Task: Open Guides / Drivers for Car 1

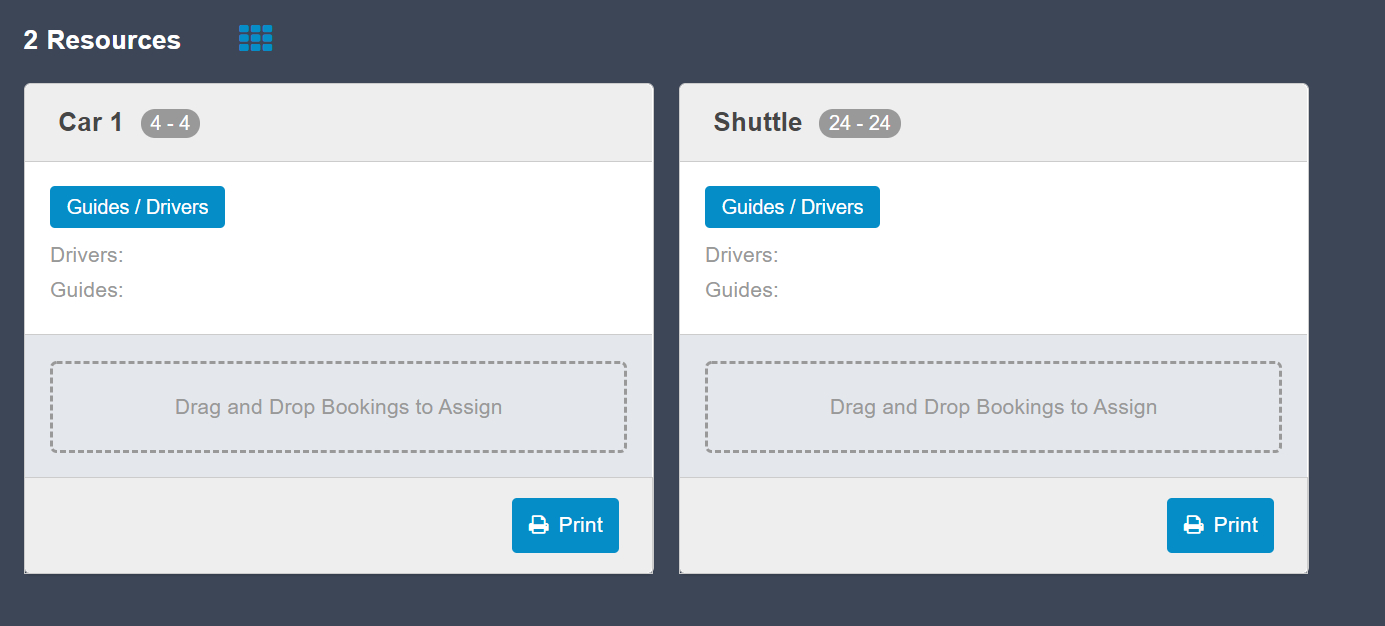Action: (x=137, y=207)
